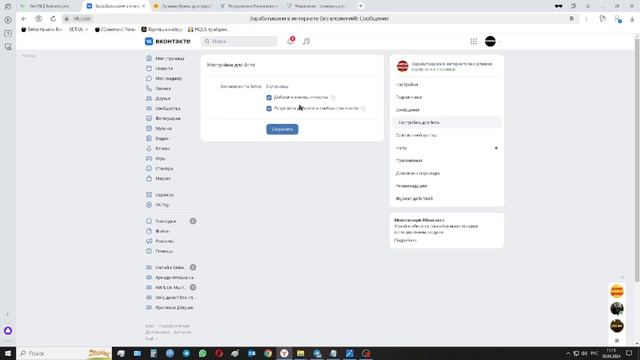Open Friends icon in left menu
Screen dimensions: 640x360
(149, 98)
